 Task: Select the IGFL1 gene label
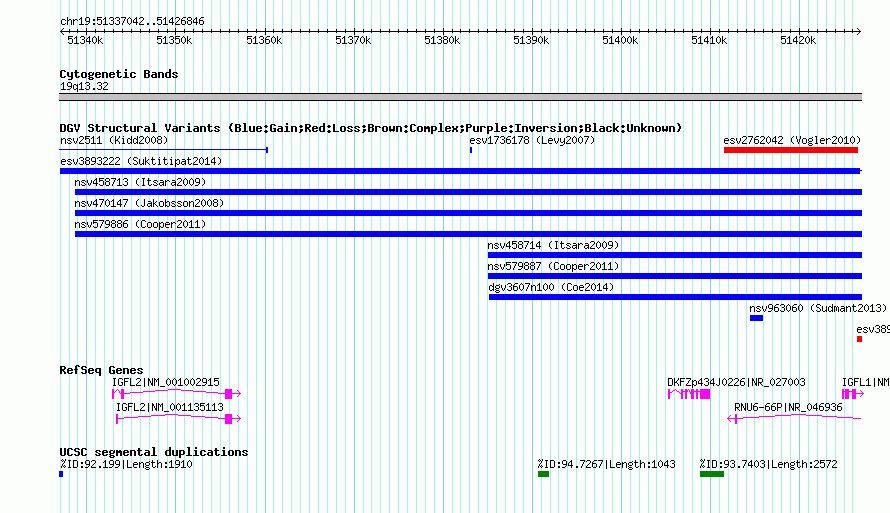[866, 382]
